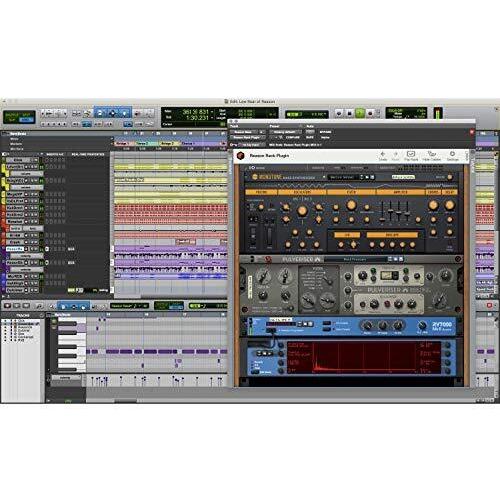Select the Zoomer magnifier in MIDI editor toolbar
The image size is (500, 500).
[x=39, y=305]
